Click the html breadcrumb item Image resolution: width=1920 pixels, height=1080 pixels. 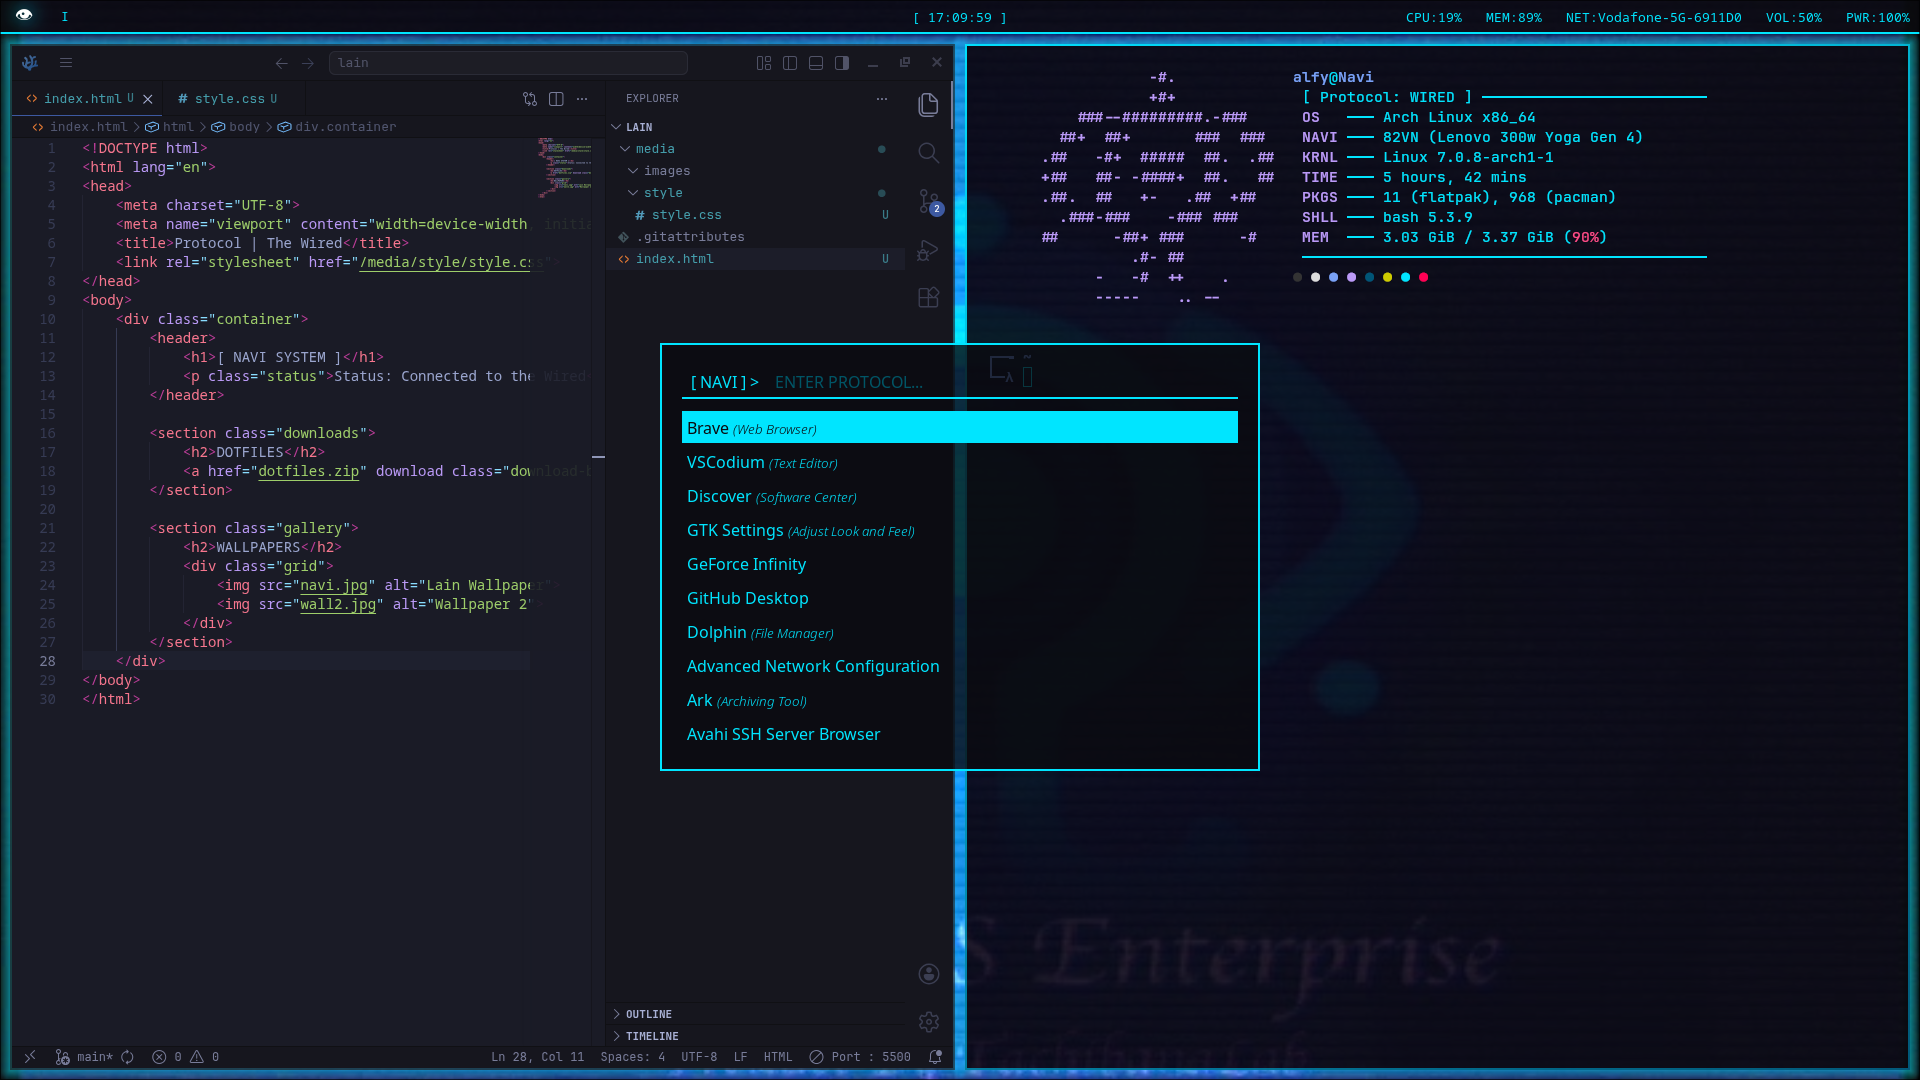pyautogui.click(x=170, y=127)
